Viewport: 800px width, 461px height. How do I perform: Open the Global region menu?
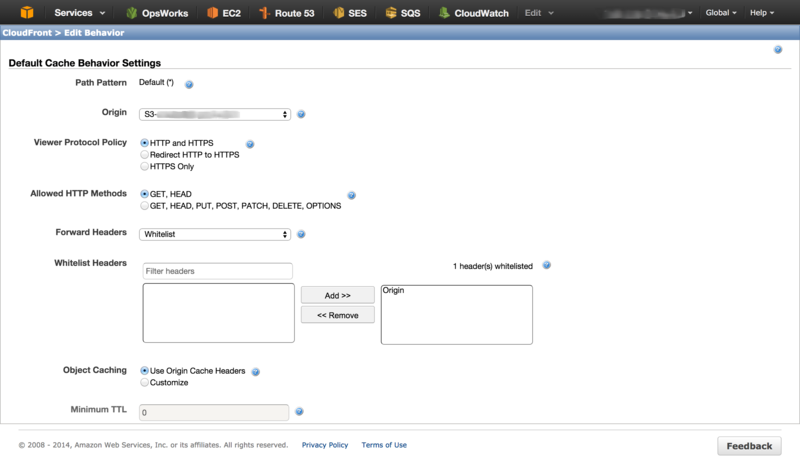point(720,13)
